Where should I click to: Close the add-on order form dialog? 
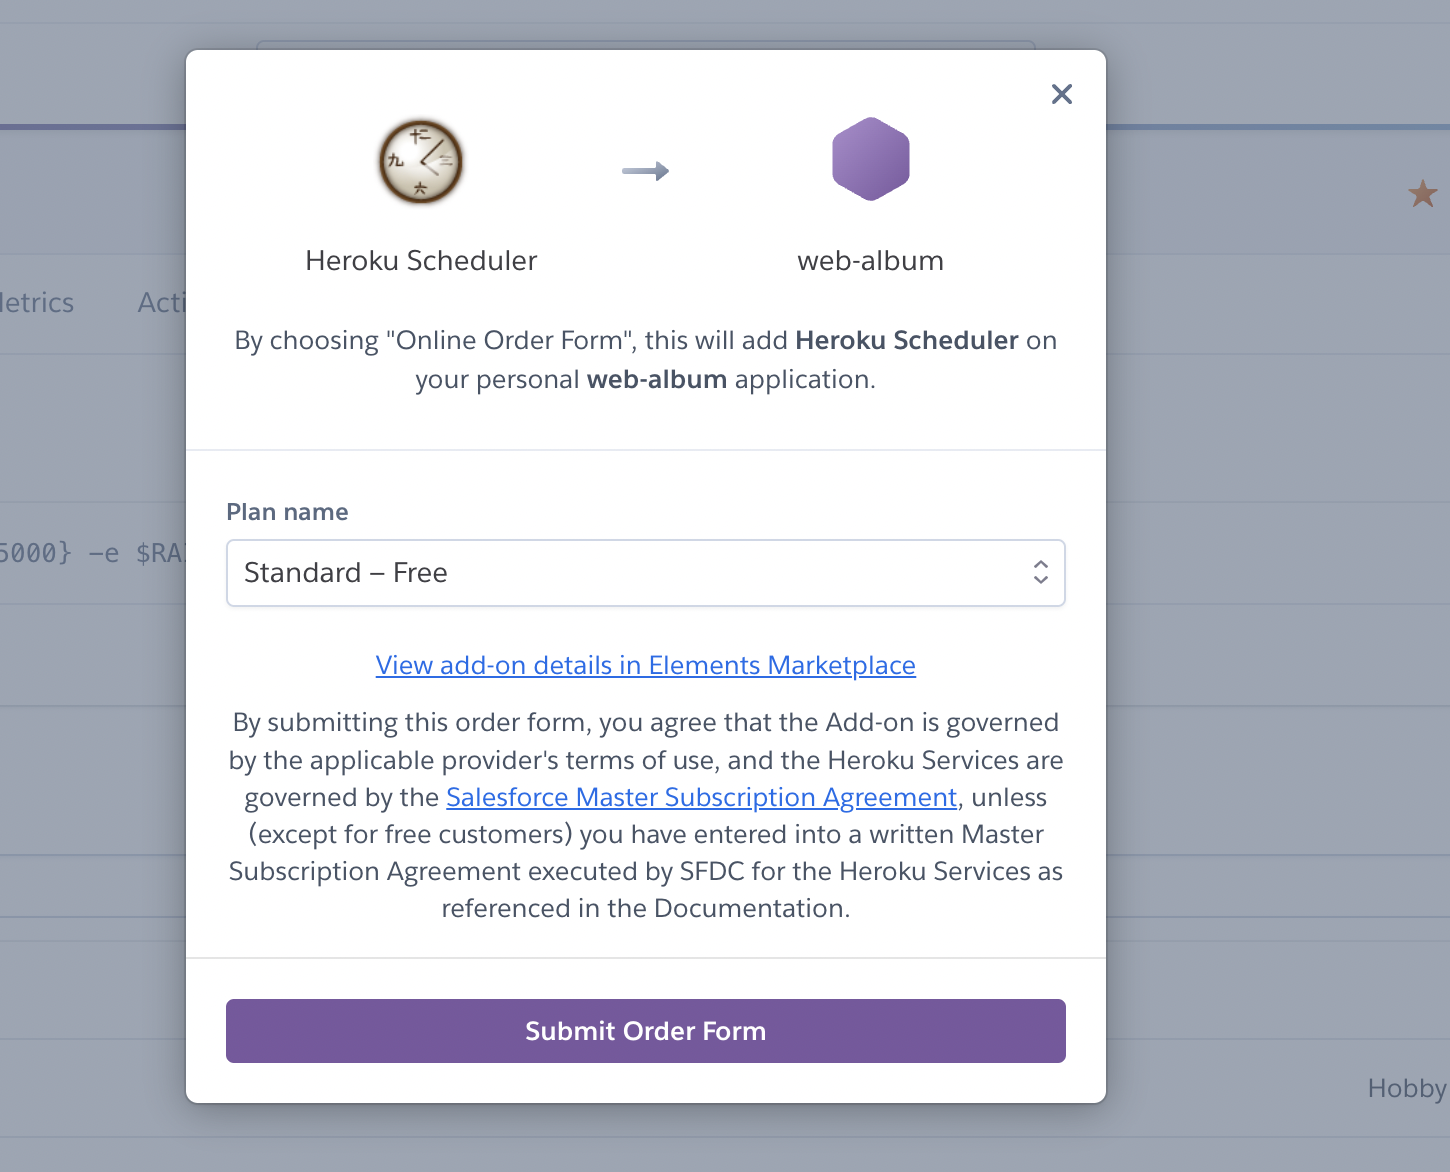point(1061,94)
